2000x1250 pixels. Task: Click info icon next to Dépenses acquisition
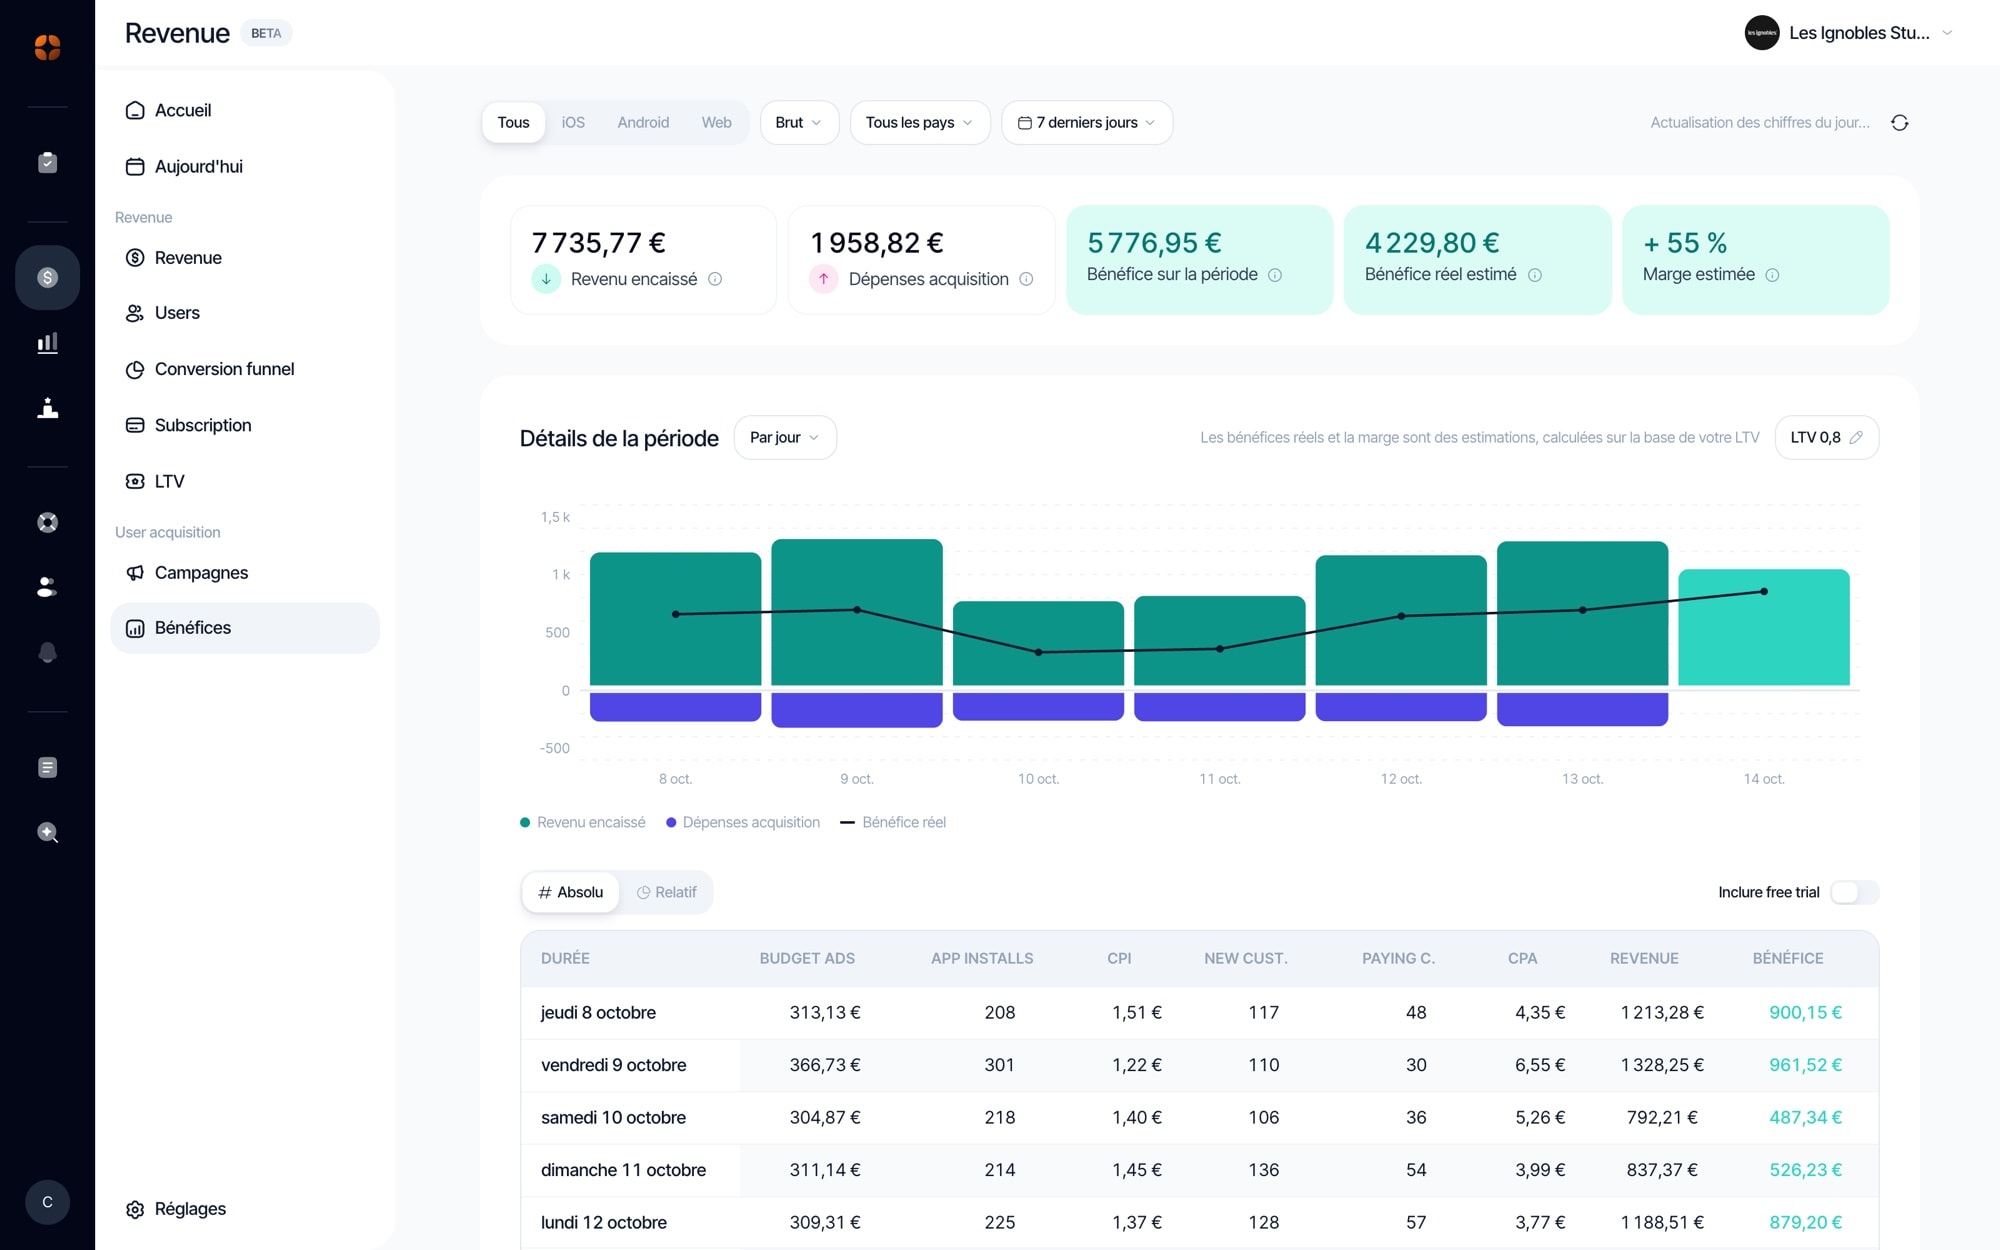[x=1026, y=279]
